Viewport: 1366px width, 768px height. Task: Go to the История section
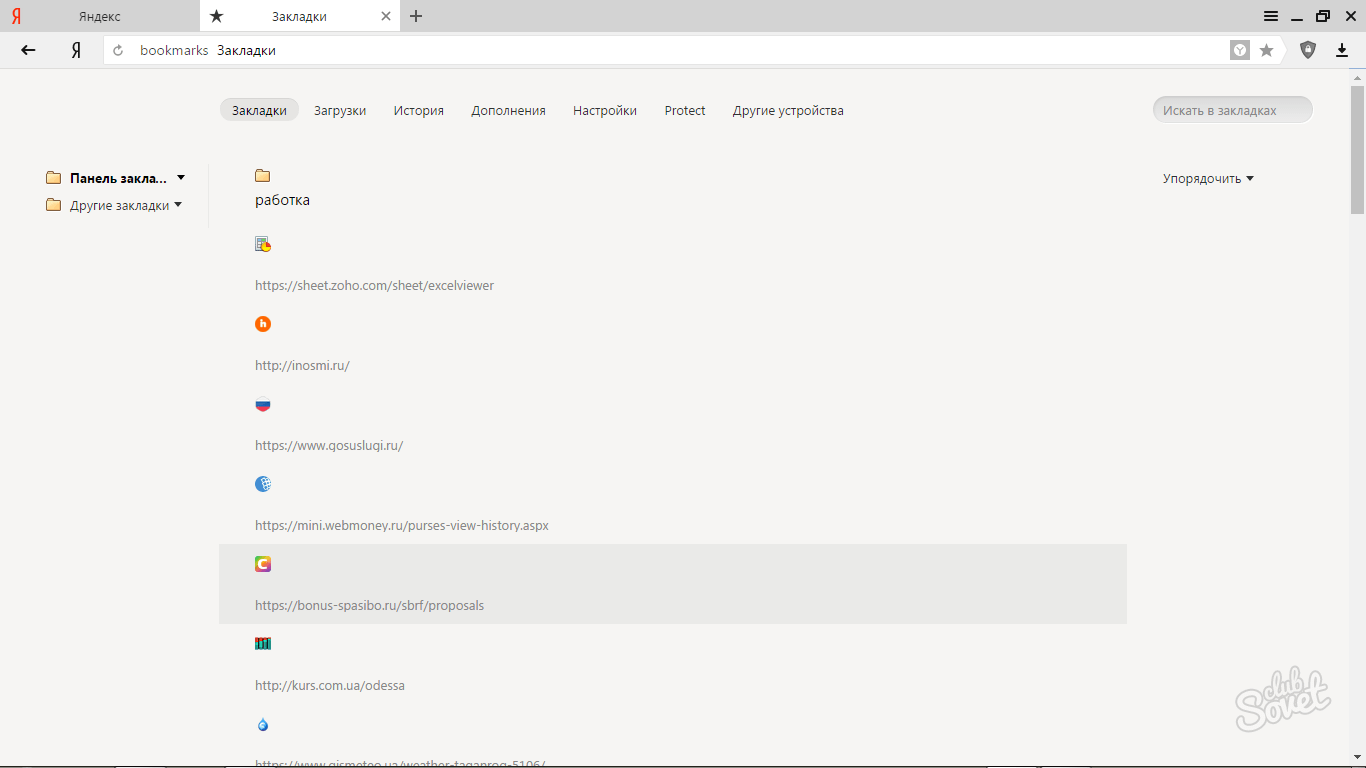[x=418, y=111]
